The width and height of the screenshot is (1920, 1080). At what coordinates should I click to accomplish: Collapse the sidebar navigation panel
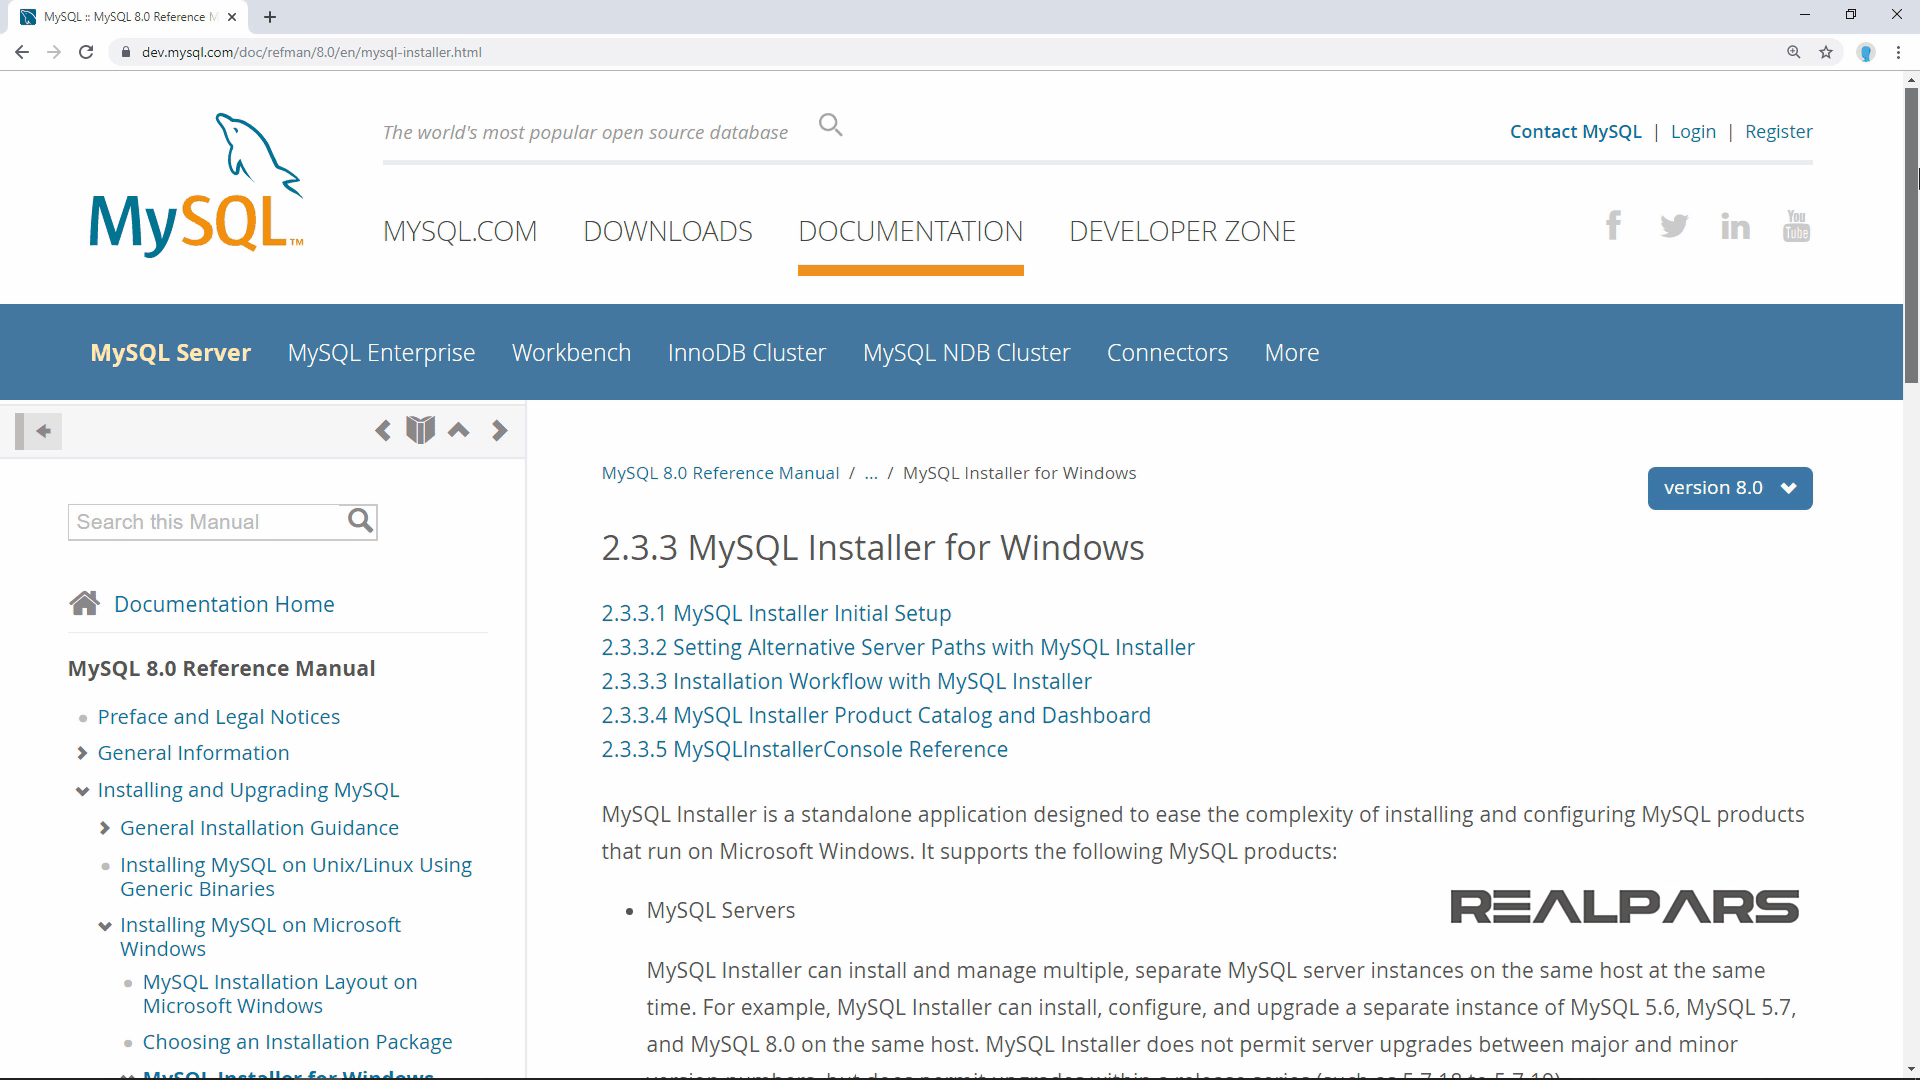[x=40, y=431]
